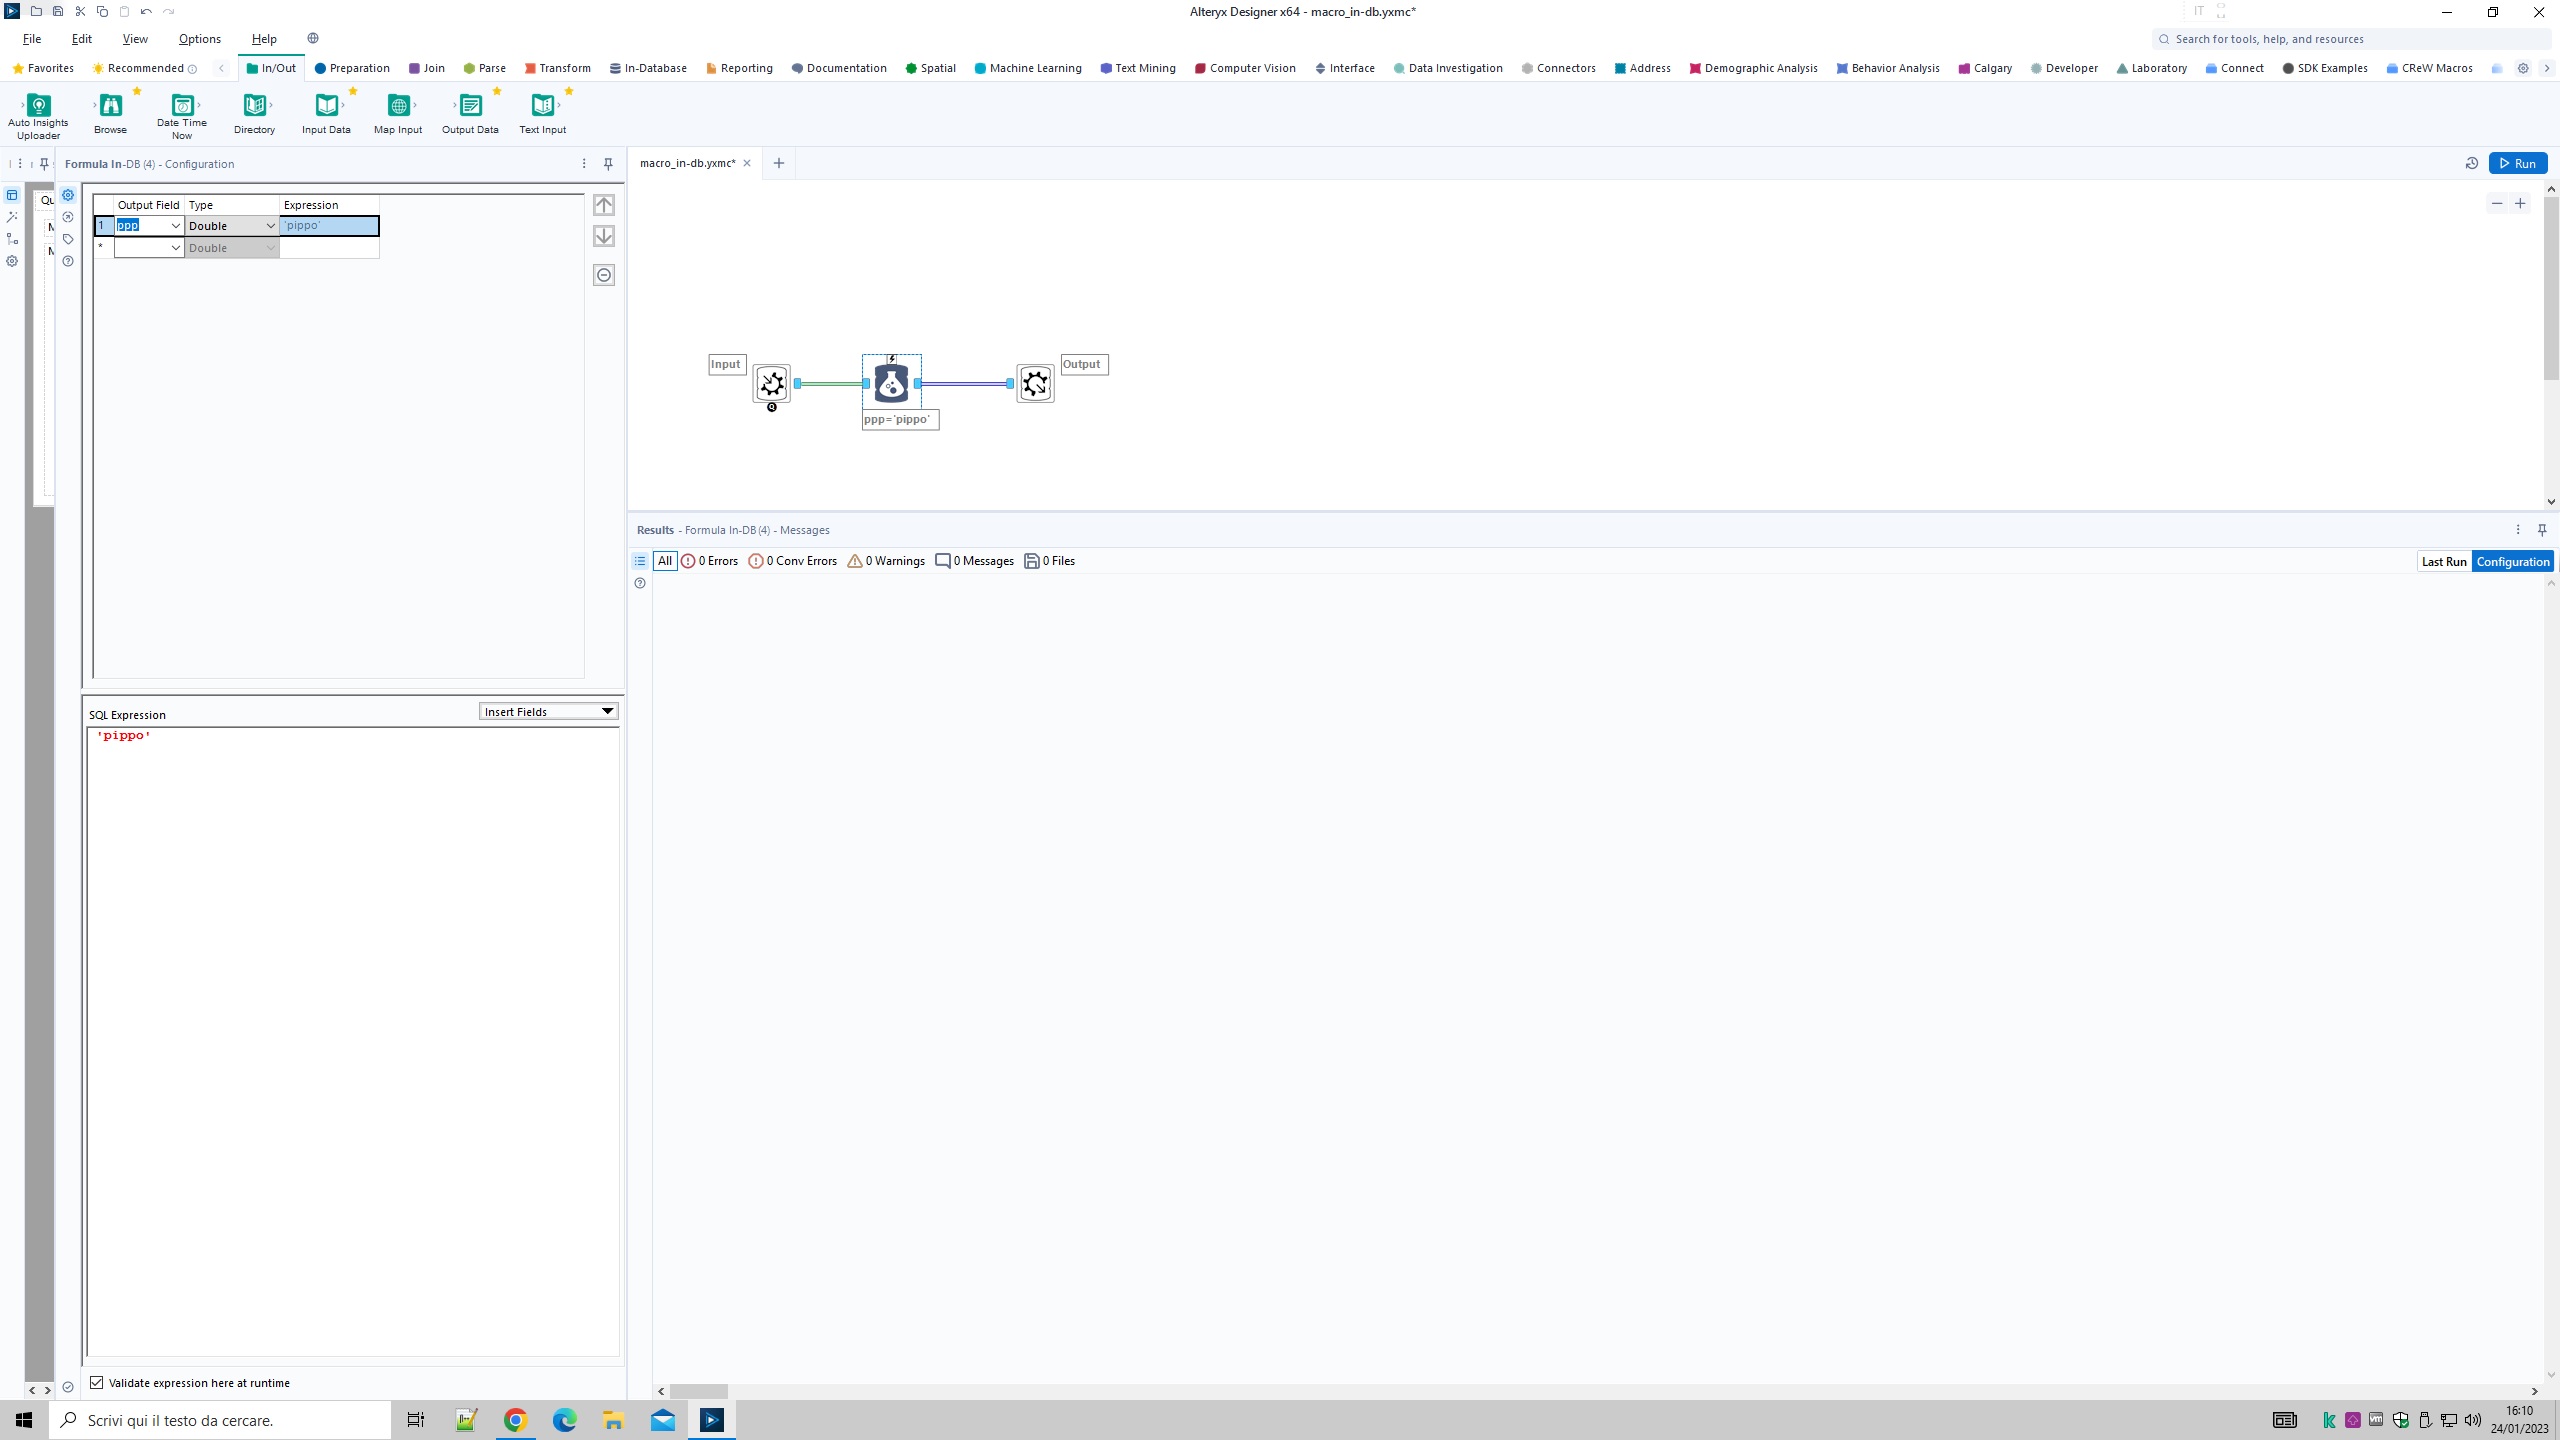The image size is (2560, 1440).
Task: Switch Results view to Last Run
Action: (x=2444, y=560)
